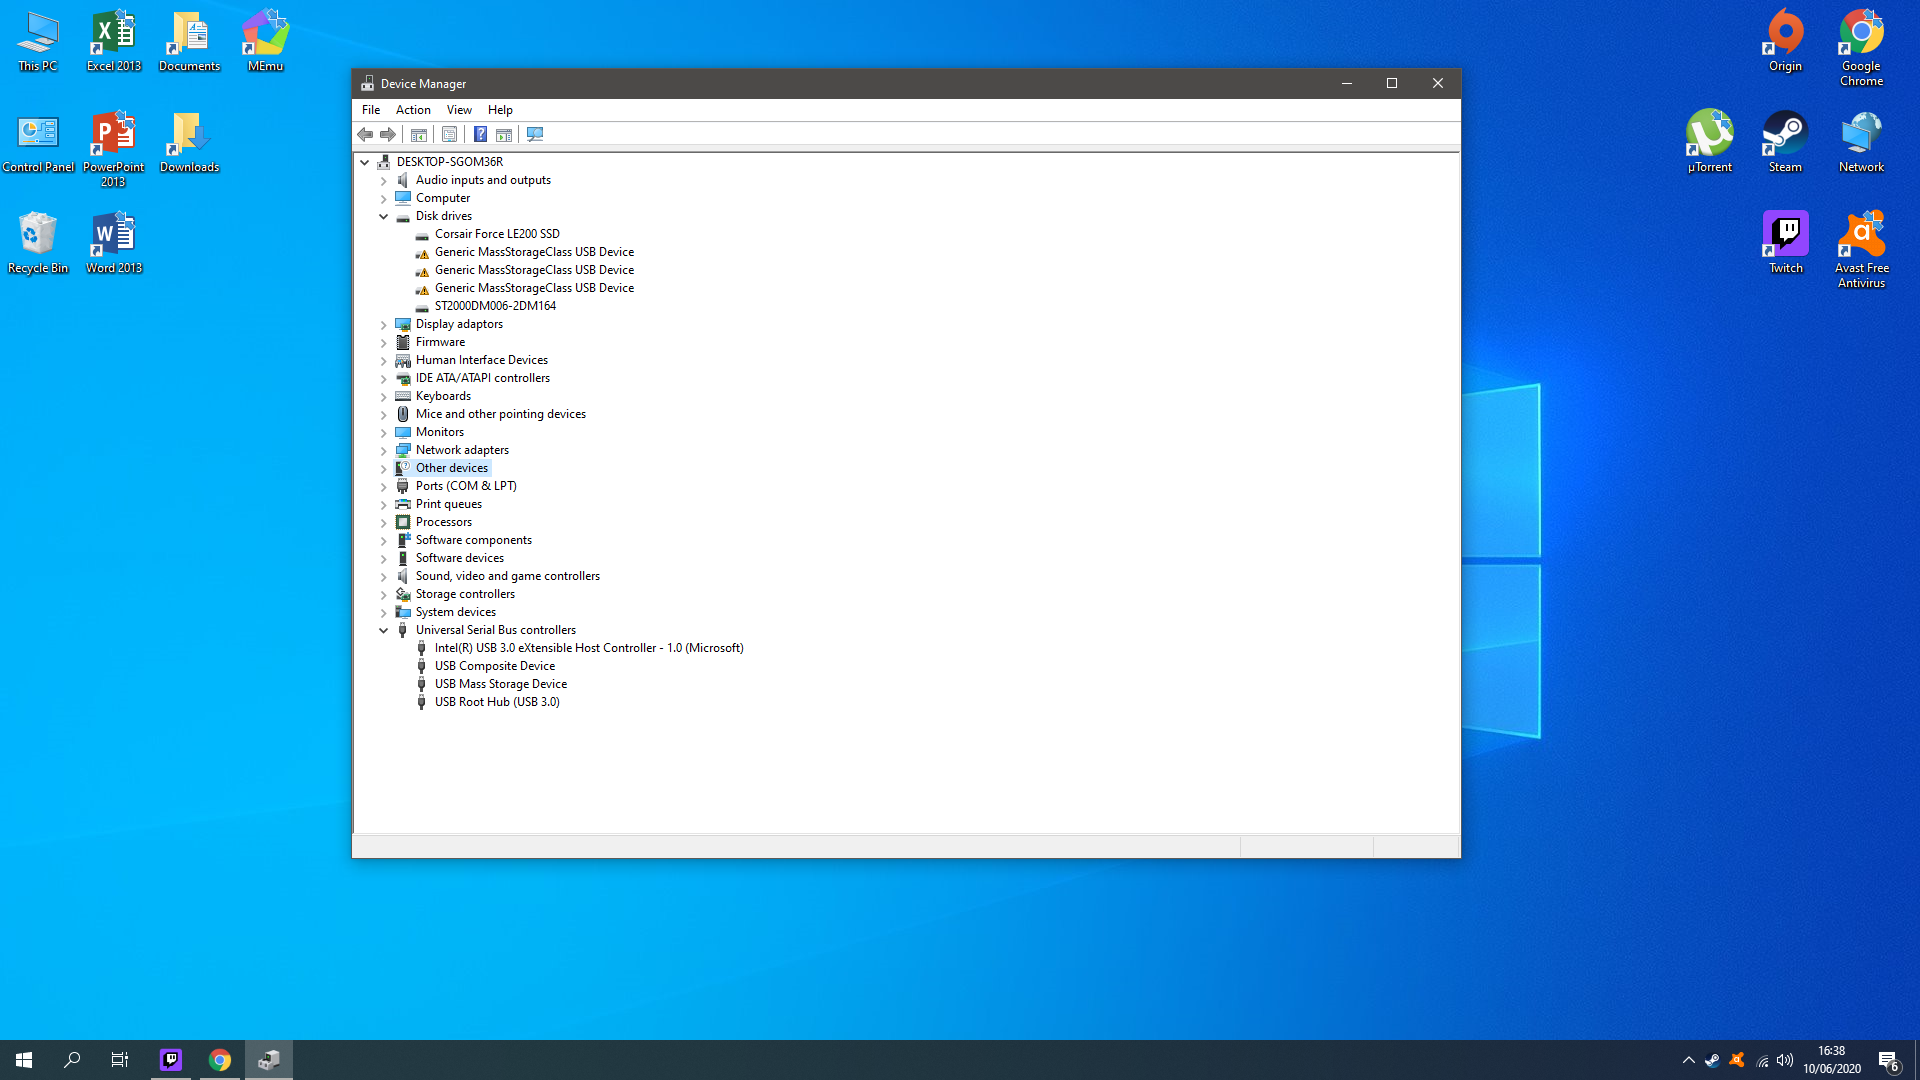Click the Show/Hide Action Pane toolbar icon
Screen dimensions: 1920x1080
[x=504, y=134]
